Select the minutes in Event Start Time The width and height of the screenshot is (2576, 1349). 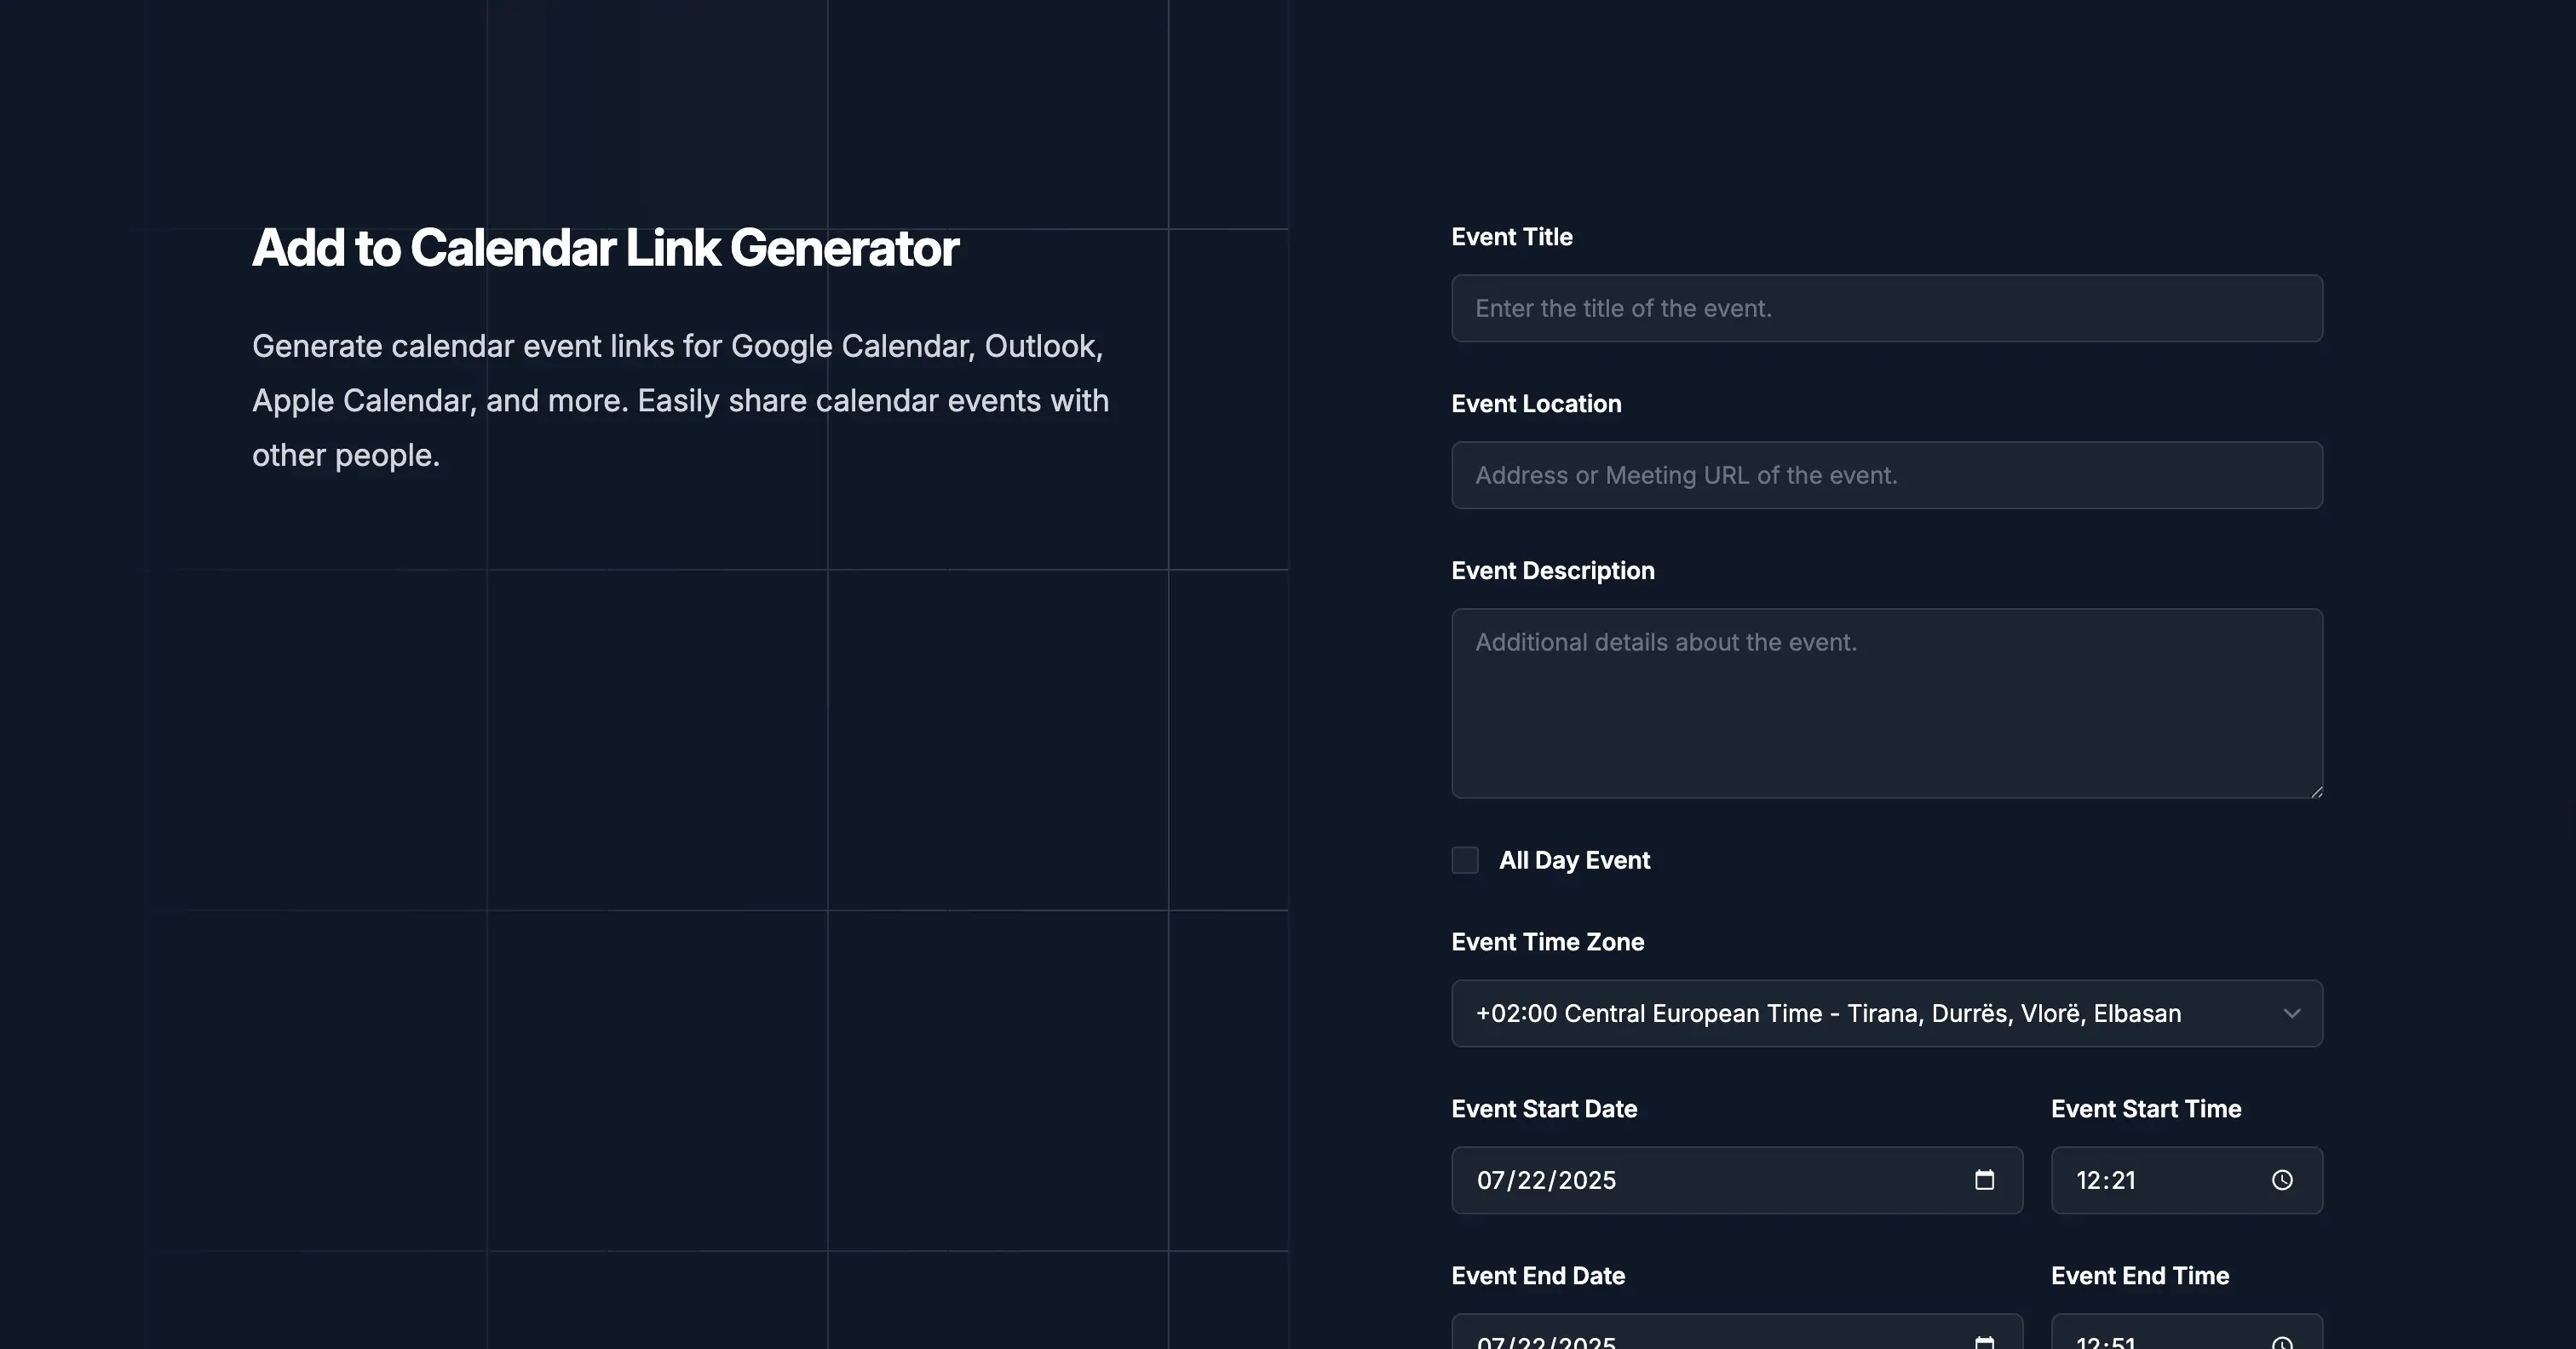pyautogui.click(x=2123, y=1180)
